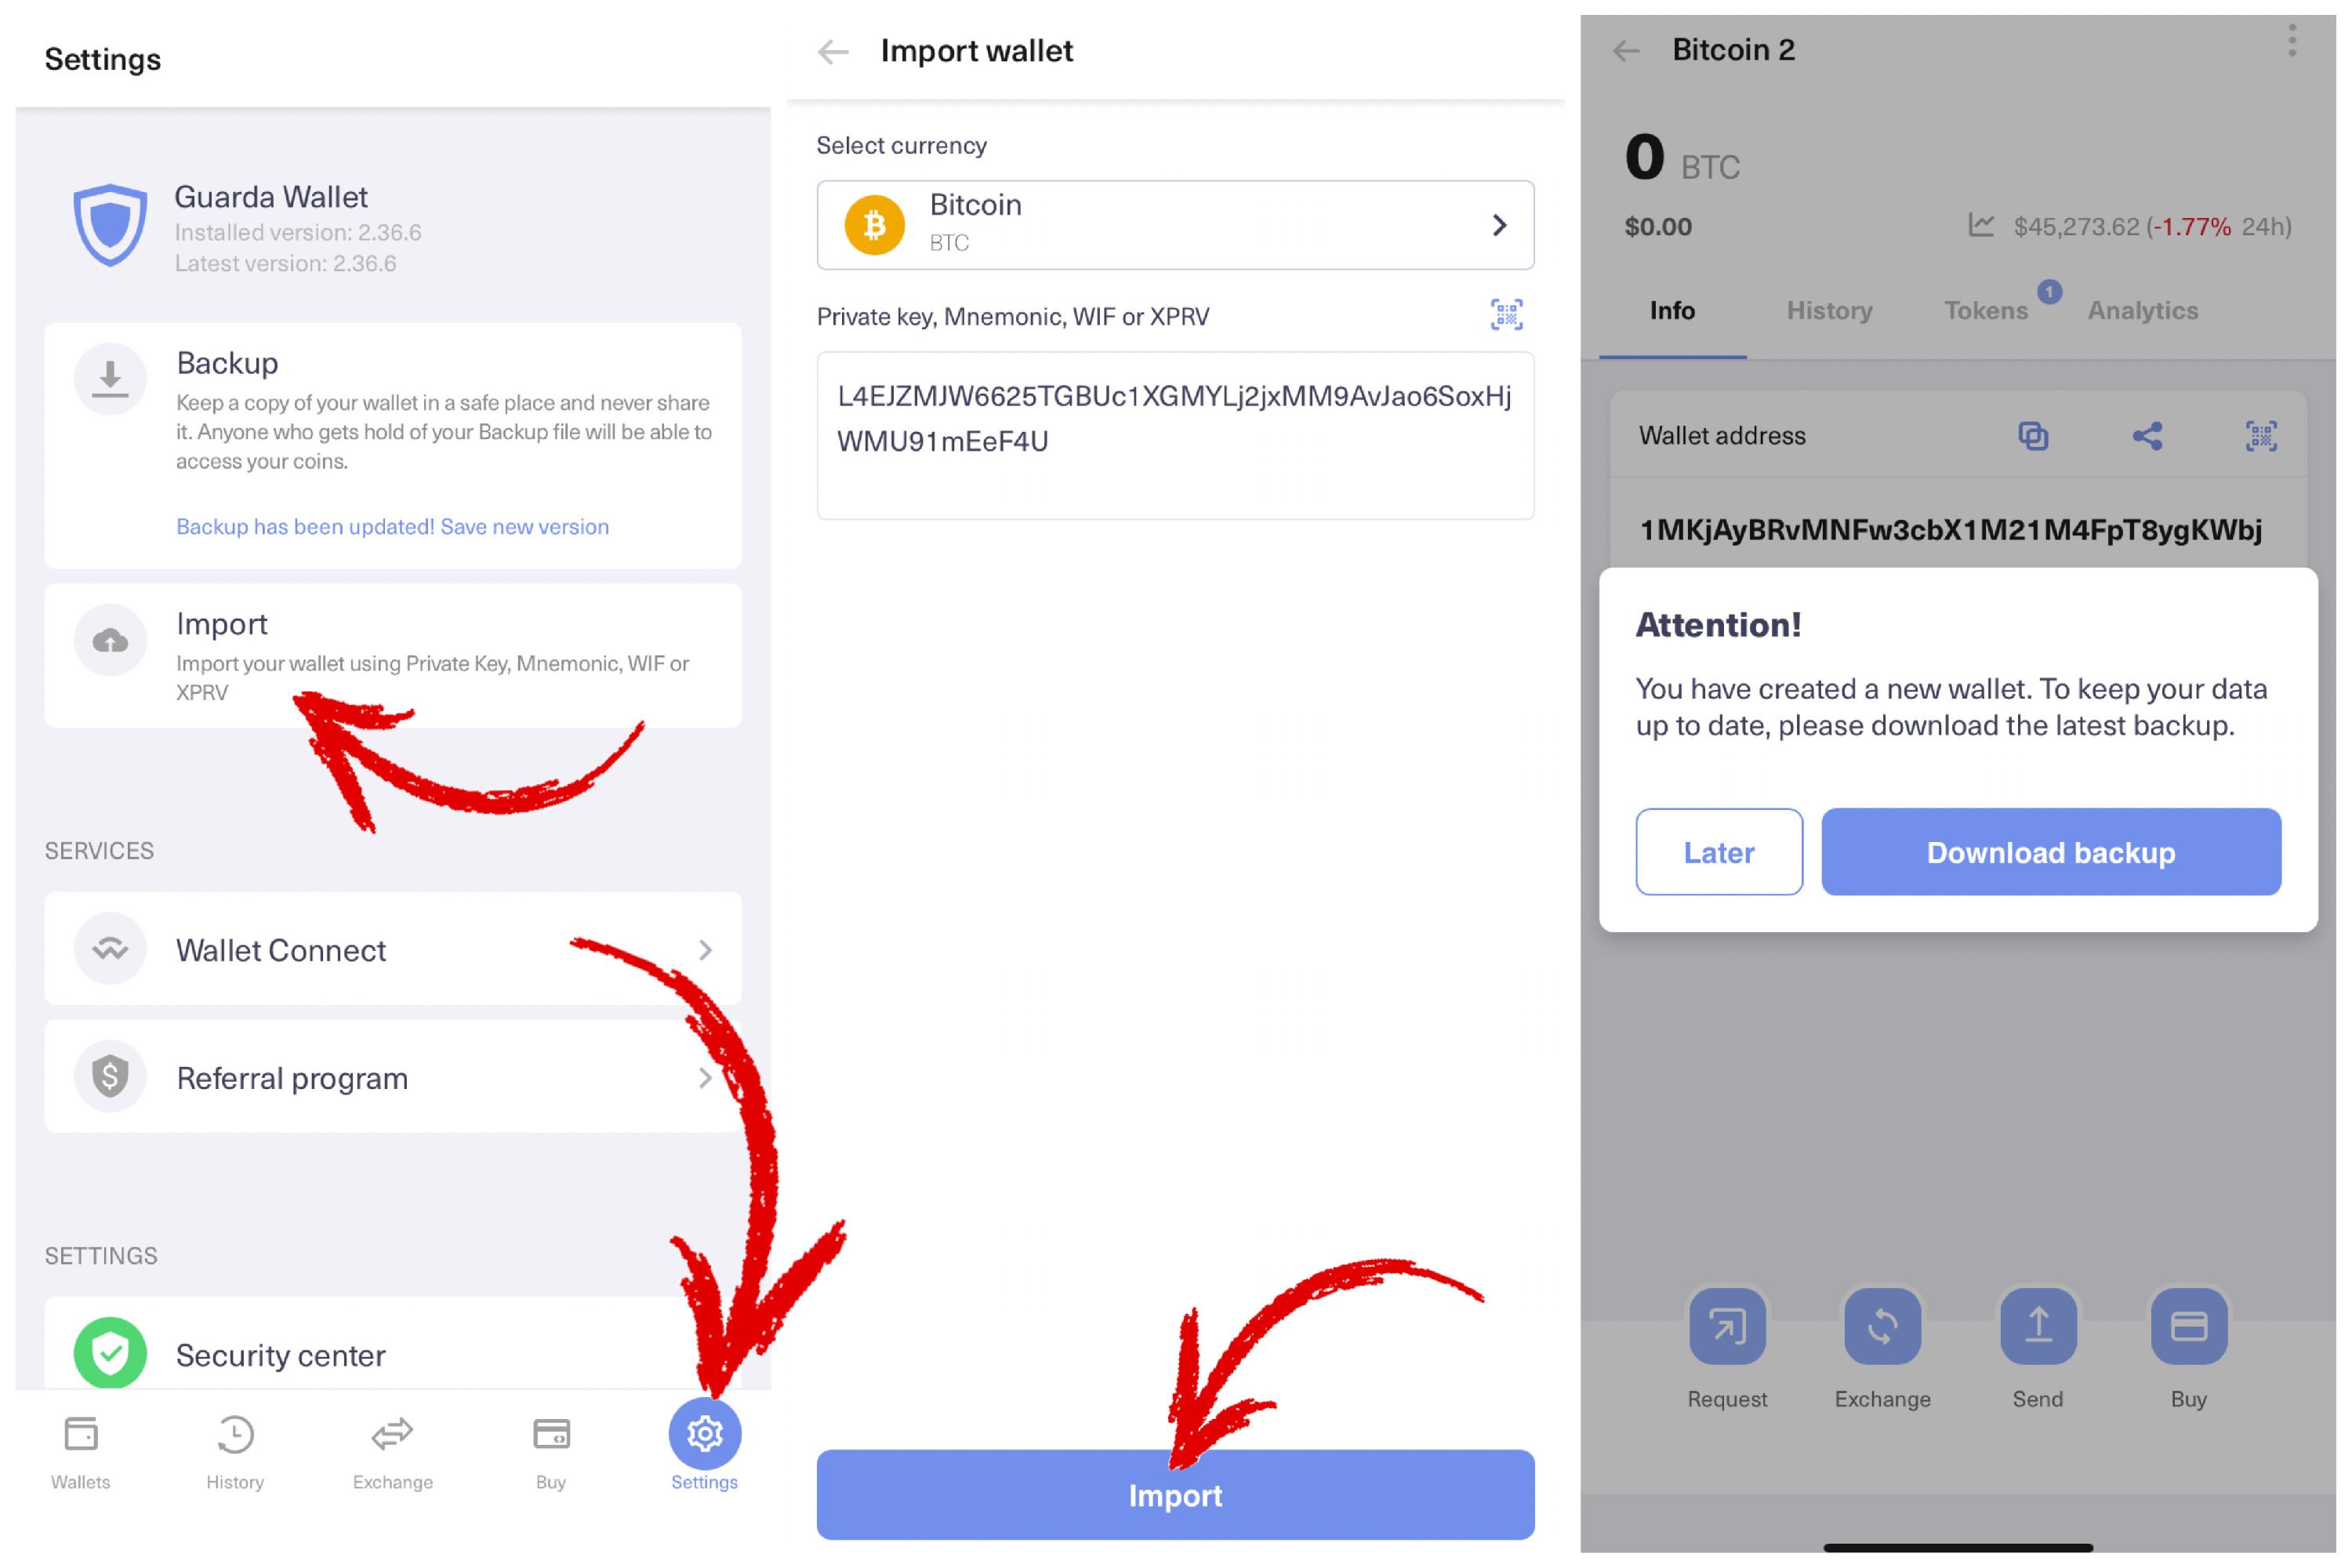Click Backup has been updated save link

pos(392,525)
